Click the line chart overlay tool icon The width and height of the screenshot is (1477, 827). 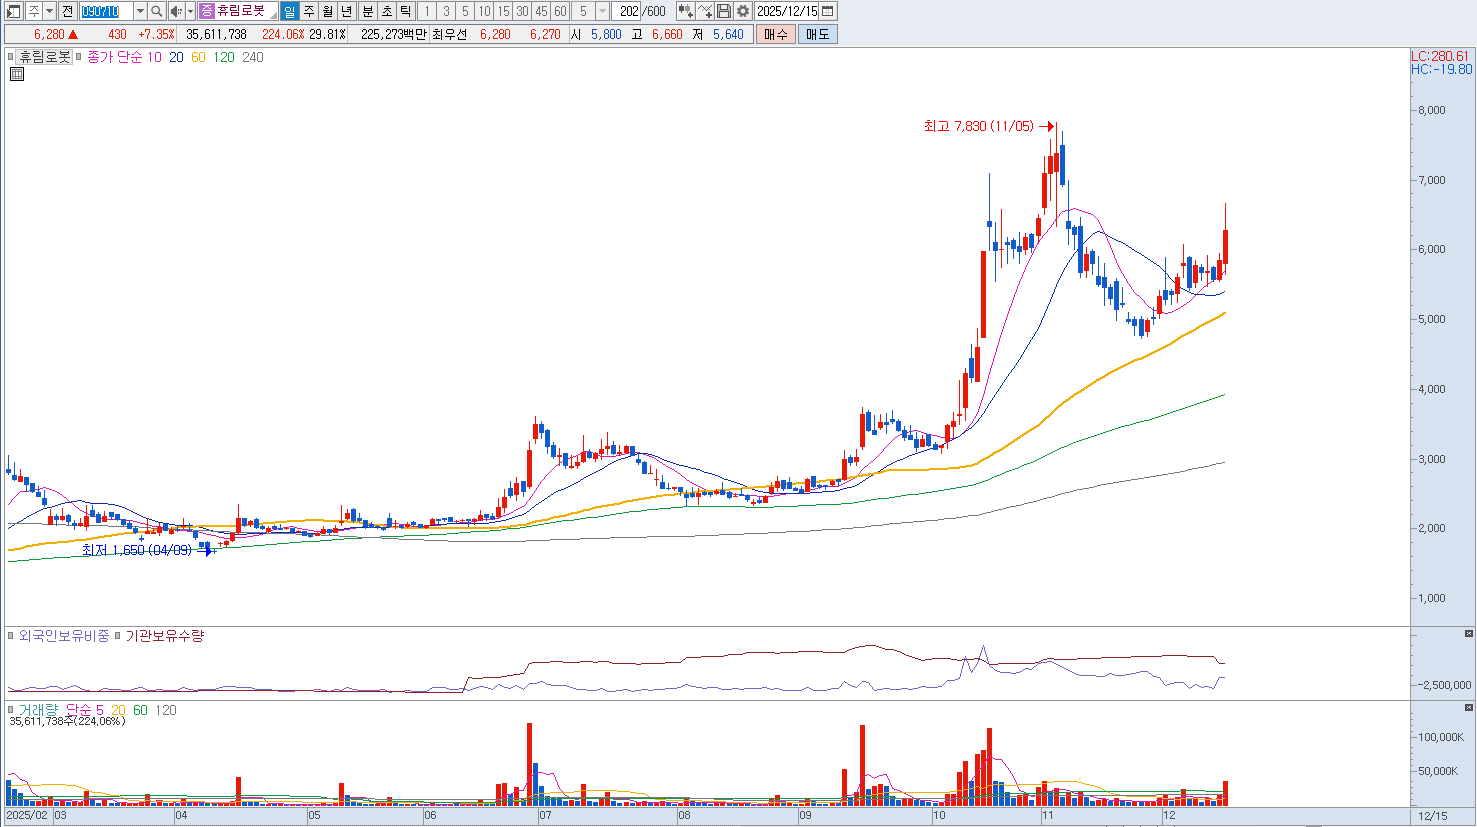[x=705, y=11]
